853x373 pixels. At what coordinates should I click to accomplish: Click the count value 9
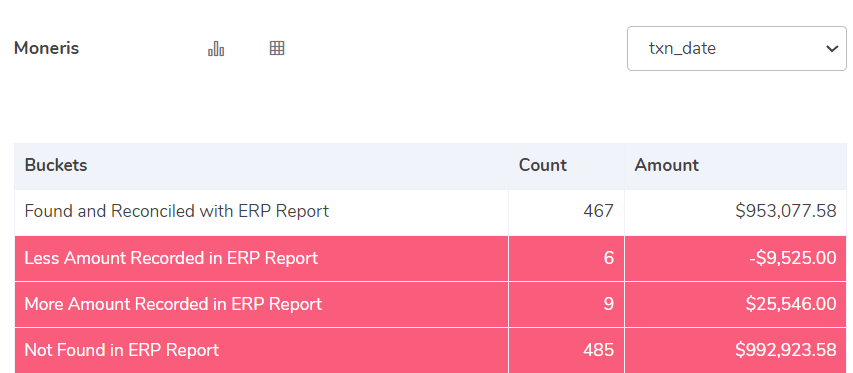[609, 303]
